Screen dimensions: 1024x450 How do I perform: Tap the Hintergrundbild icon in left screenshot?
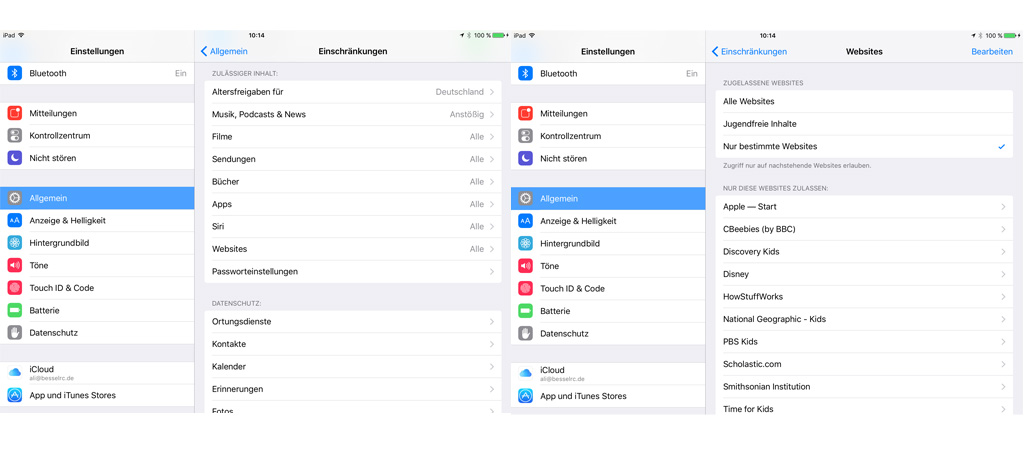pos(14,243)
